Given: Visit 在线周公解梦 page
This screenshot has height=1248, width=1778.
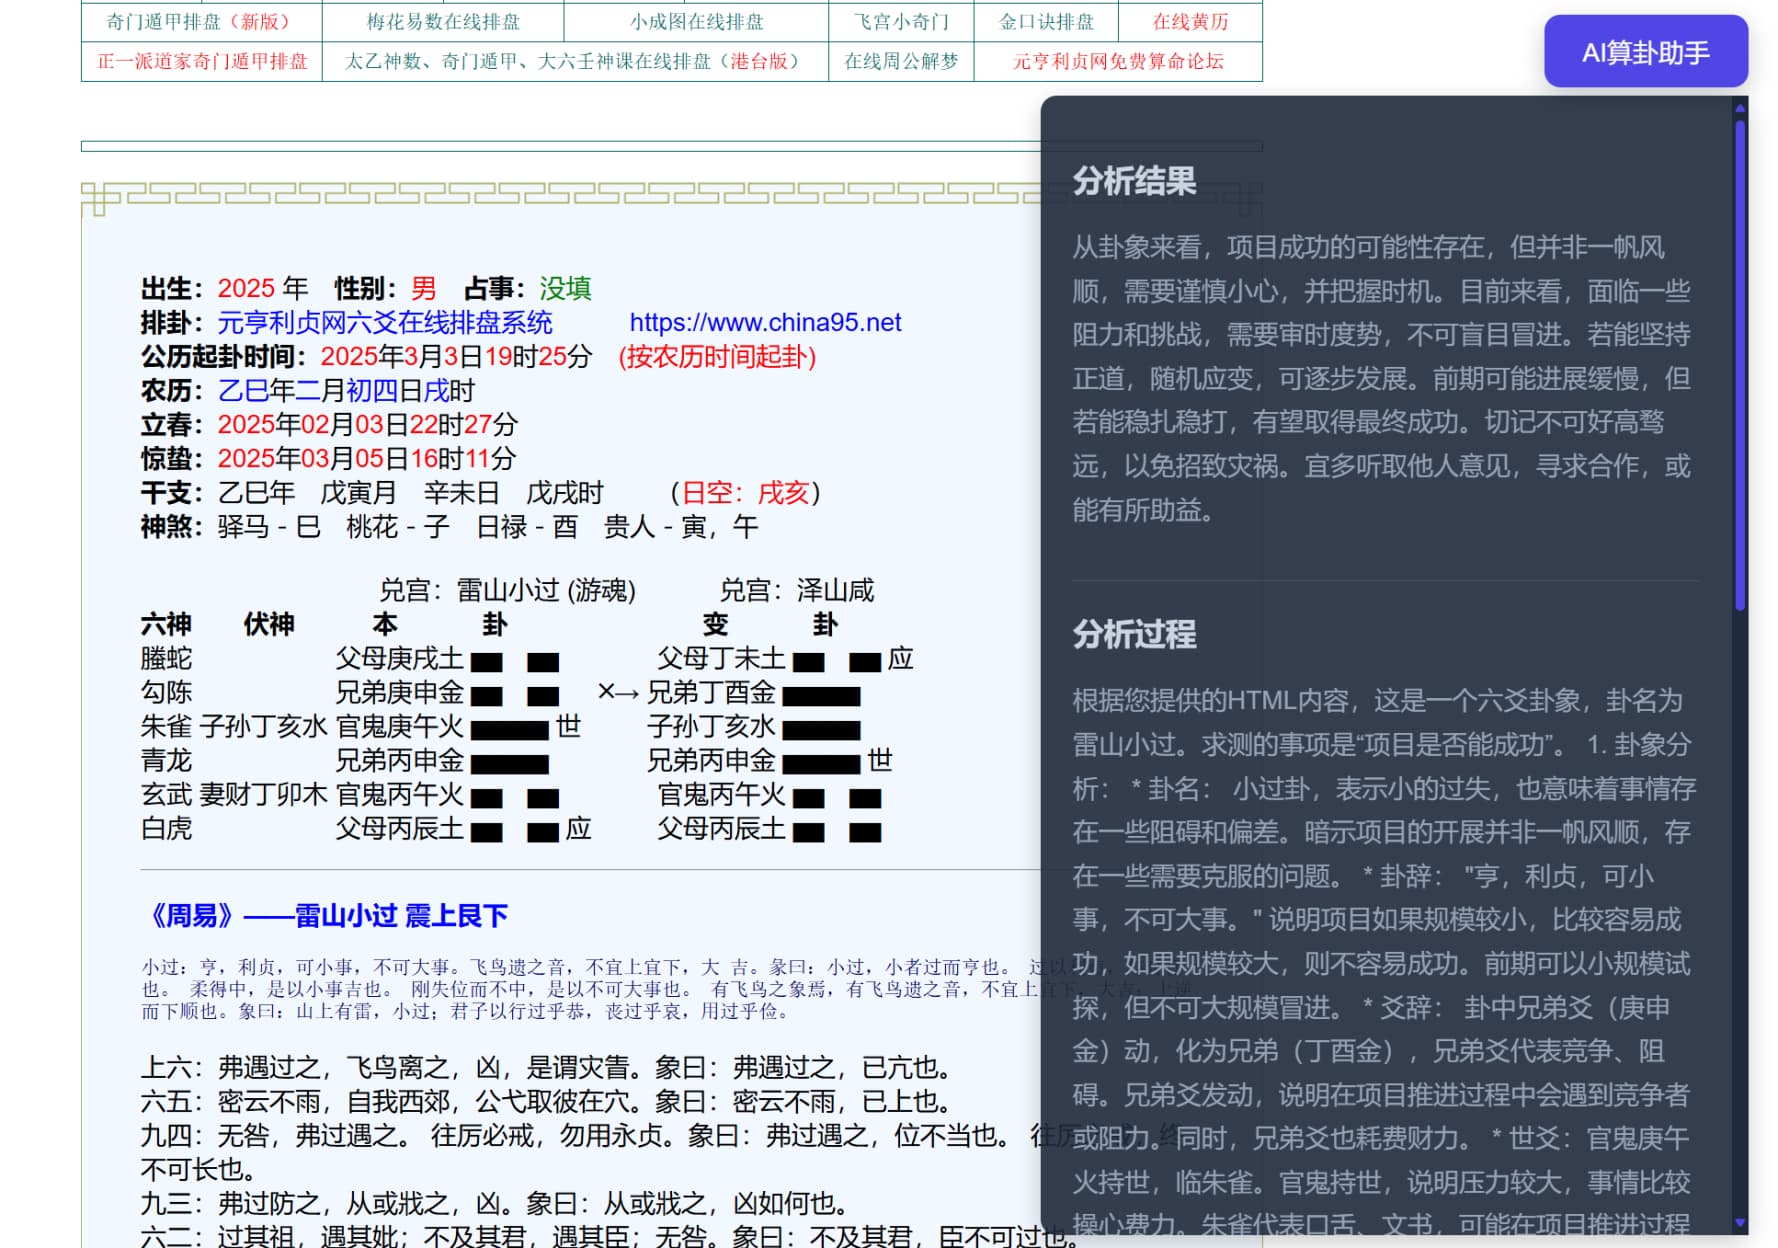Looking at the screenshot, I should click(901, 61).
